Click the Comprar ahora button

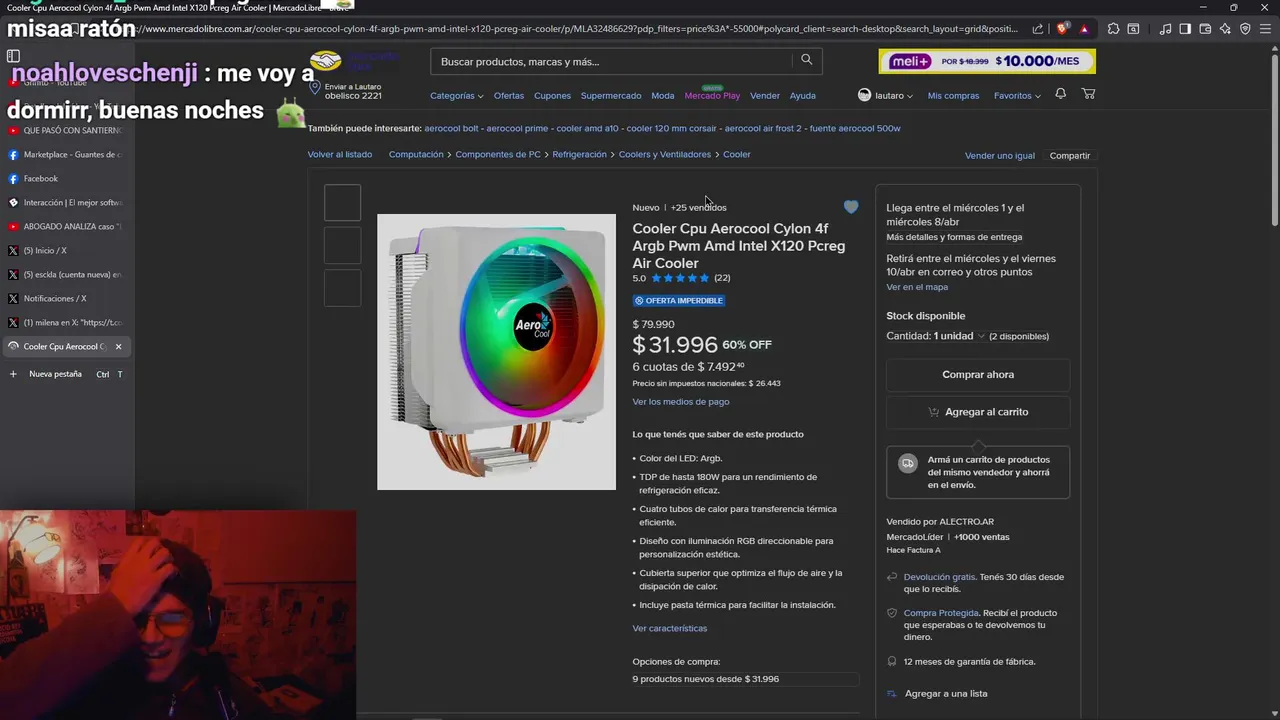(978, 375)
